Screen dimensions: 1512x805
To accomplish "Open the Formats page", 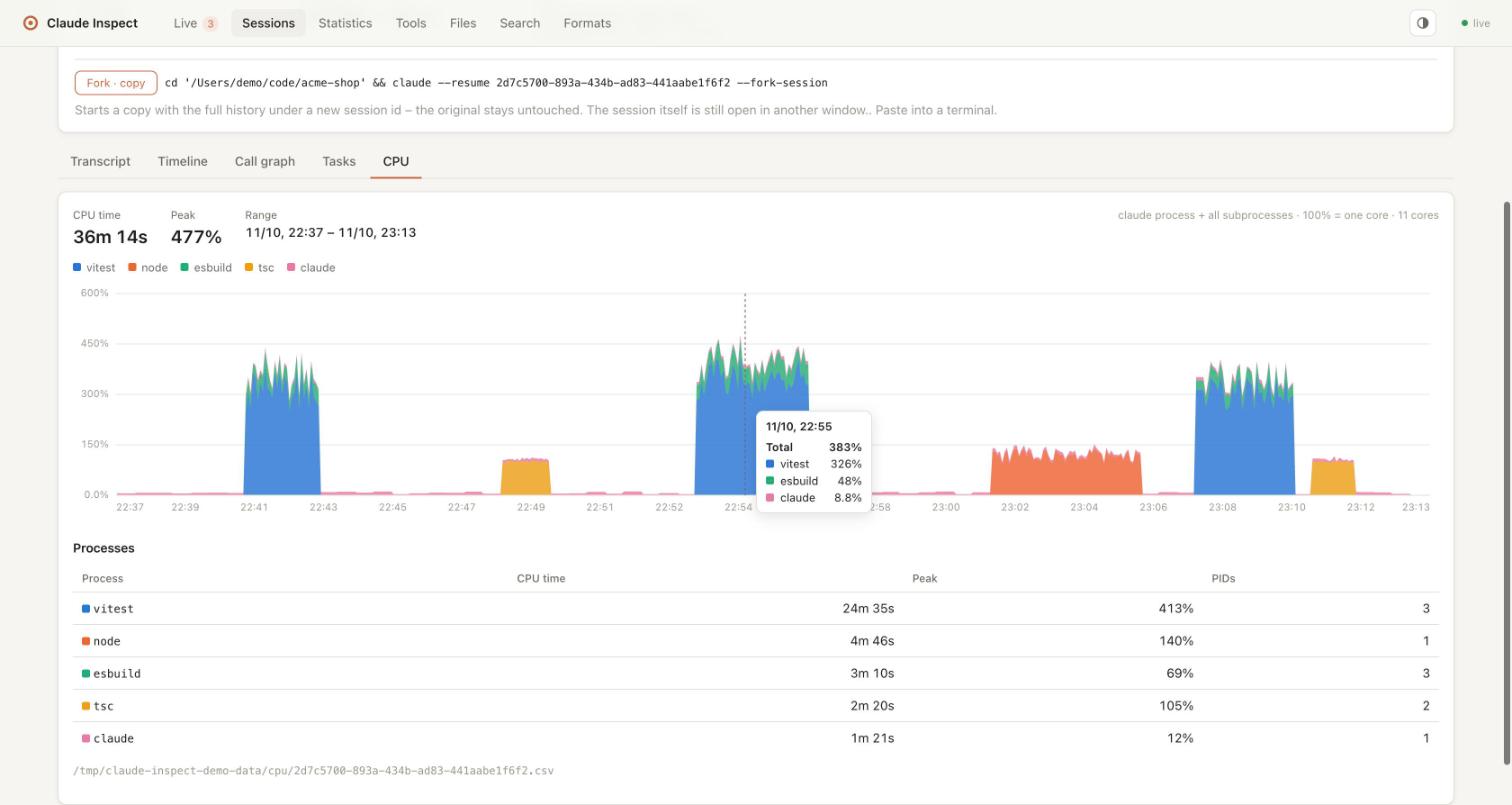I will tap(587, 23).
